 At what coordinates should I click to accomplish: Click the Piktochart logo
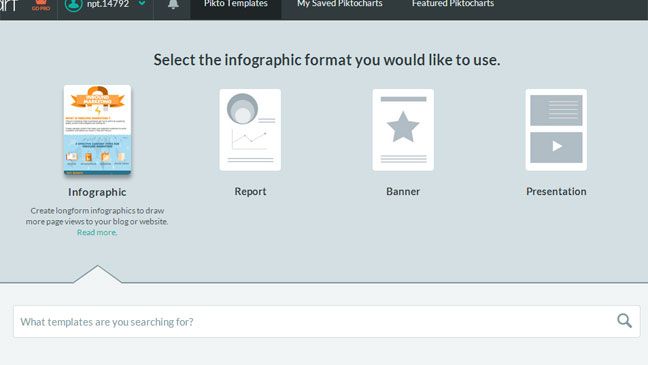point(8,5)
